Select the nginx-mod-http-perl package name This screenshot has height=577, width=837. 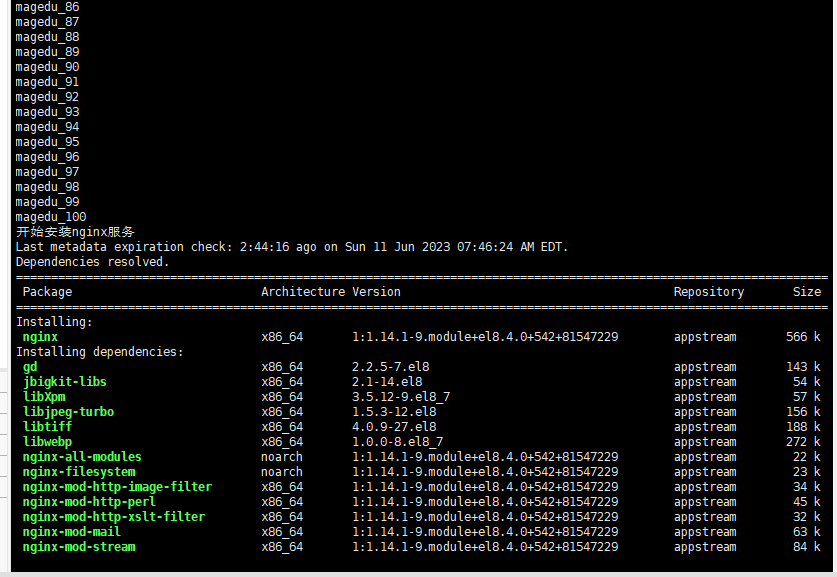[x=89, y=502]
